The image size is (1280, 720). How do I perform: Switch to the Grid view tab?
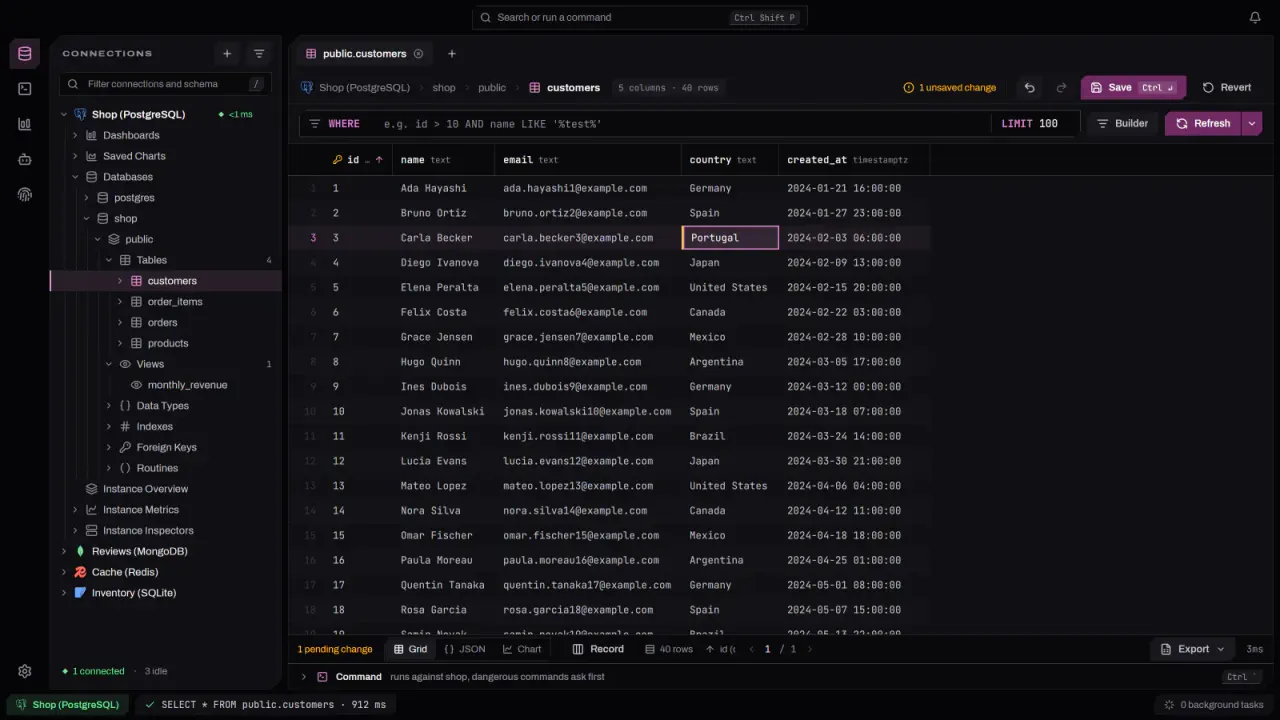(410, 649)
